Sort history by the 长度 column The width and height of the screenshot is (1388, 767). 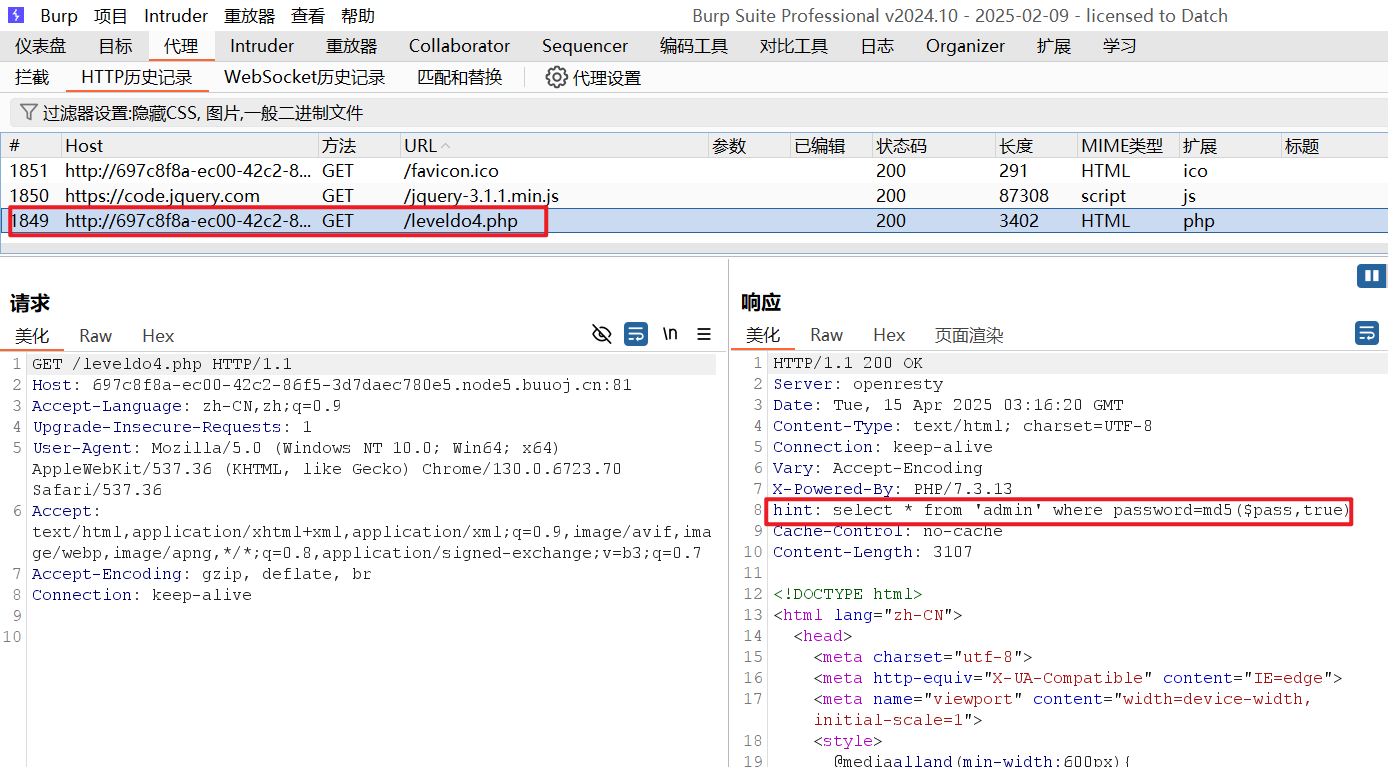coord(1036,146)
